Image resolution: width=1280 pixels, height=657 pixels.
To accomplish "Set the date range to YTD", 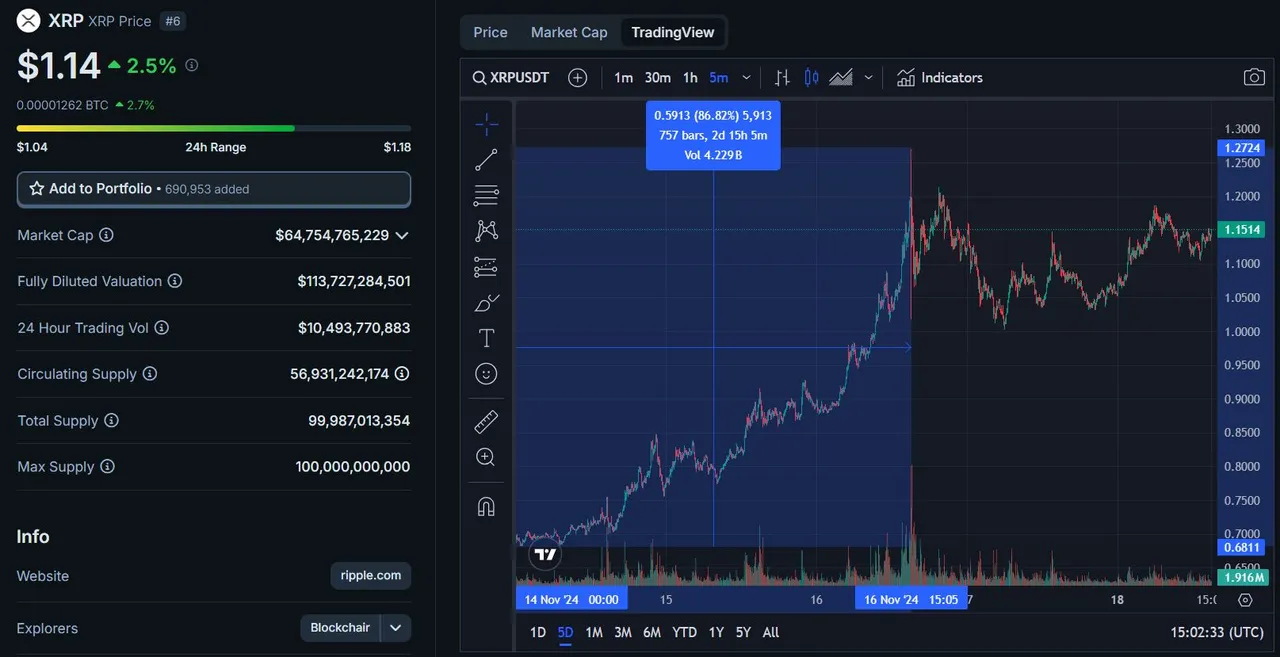I will click(x=685, y=632).
